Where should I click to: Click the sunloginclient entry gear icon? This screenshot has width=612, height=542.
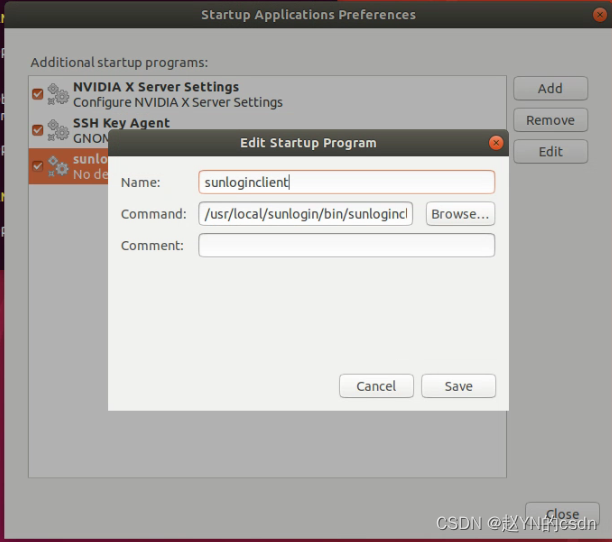coord(58,166)
